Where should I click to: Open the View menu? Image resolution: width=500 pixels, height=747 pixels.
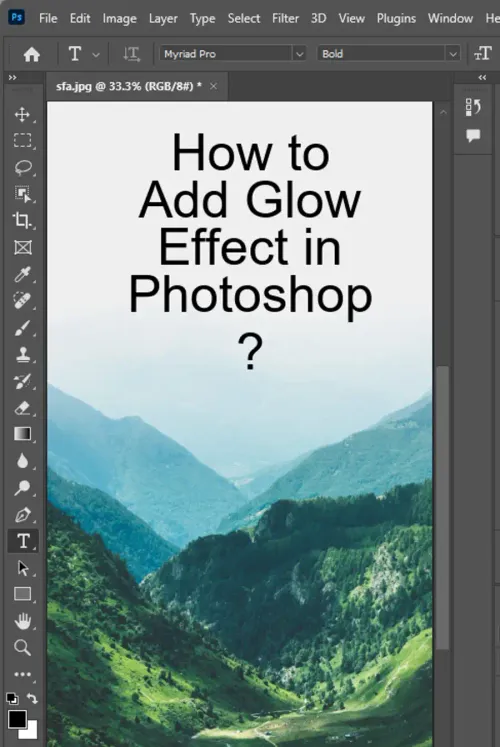[x=351, y=19]
